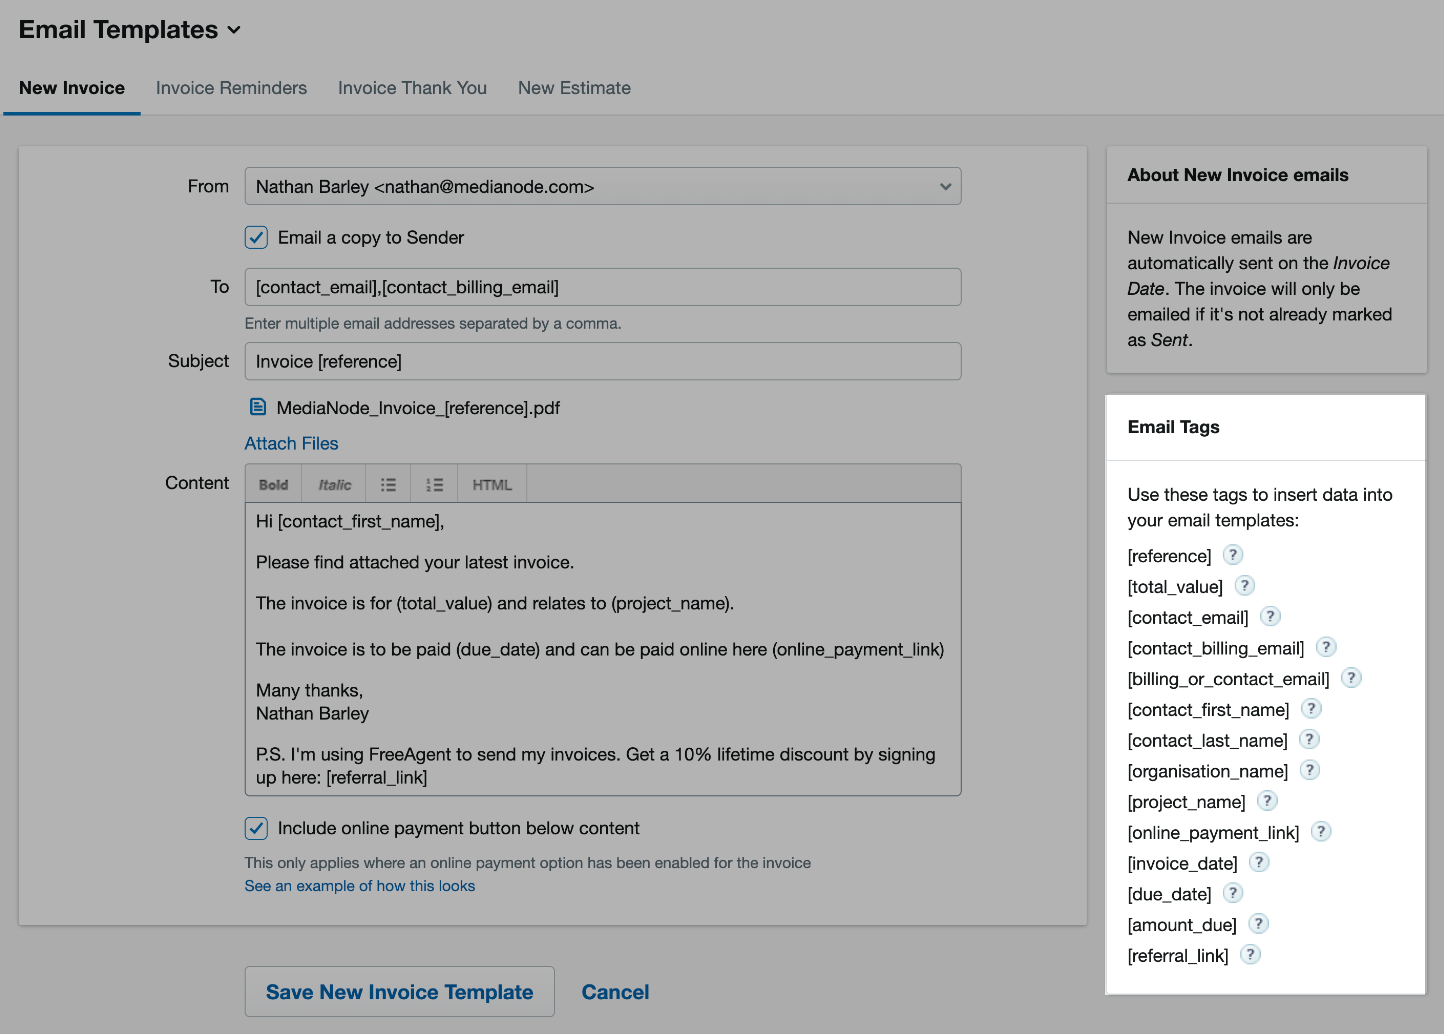
Task: Click the Attach Files link
Action: (x=291, y=443)
